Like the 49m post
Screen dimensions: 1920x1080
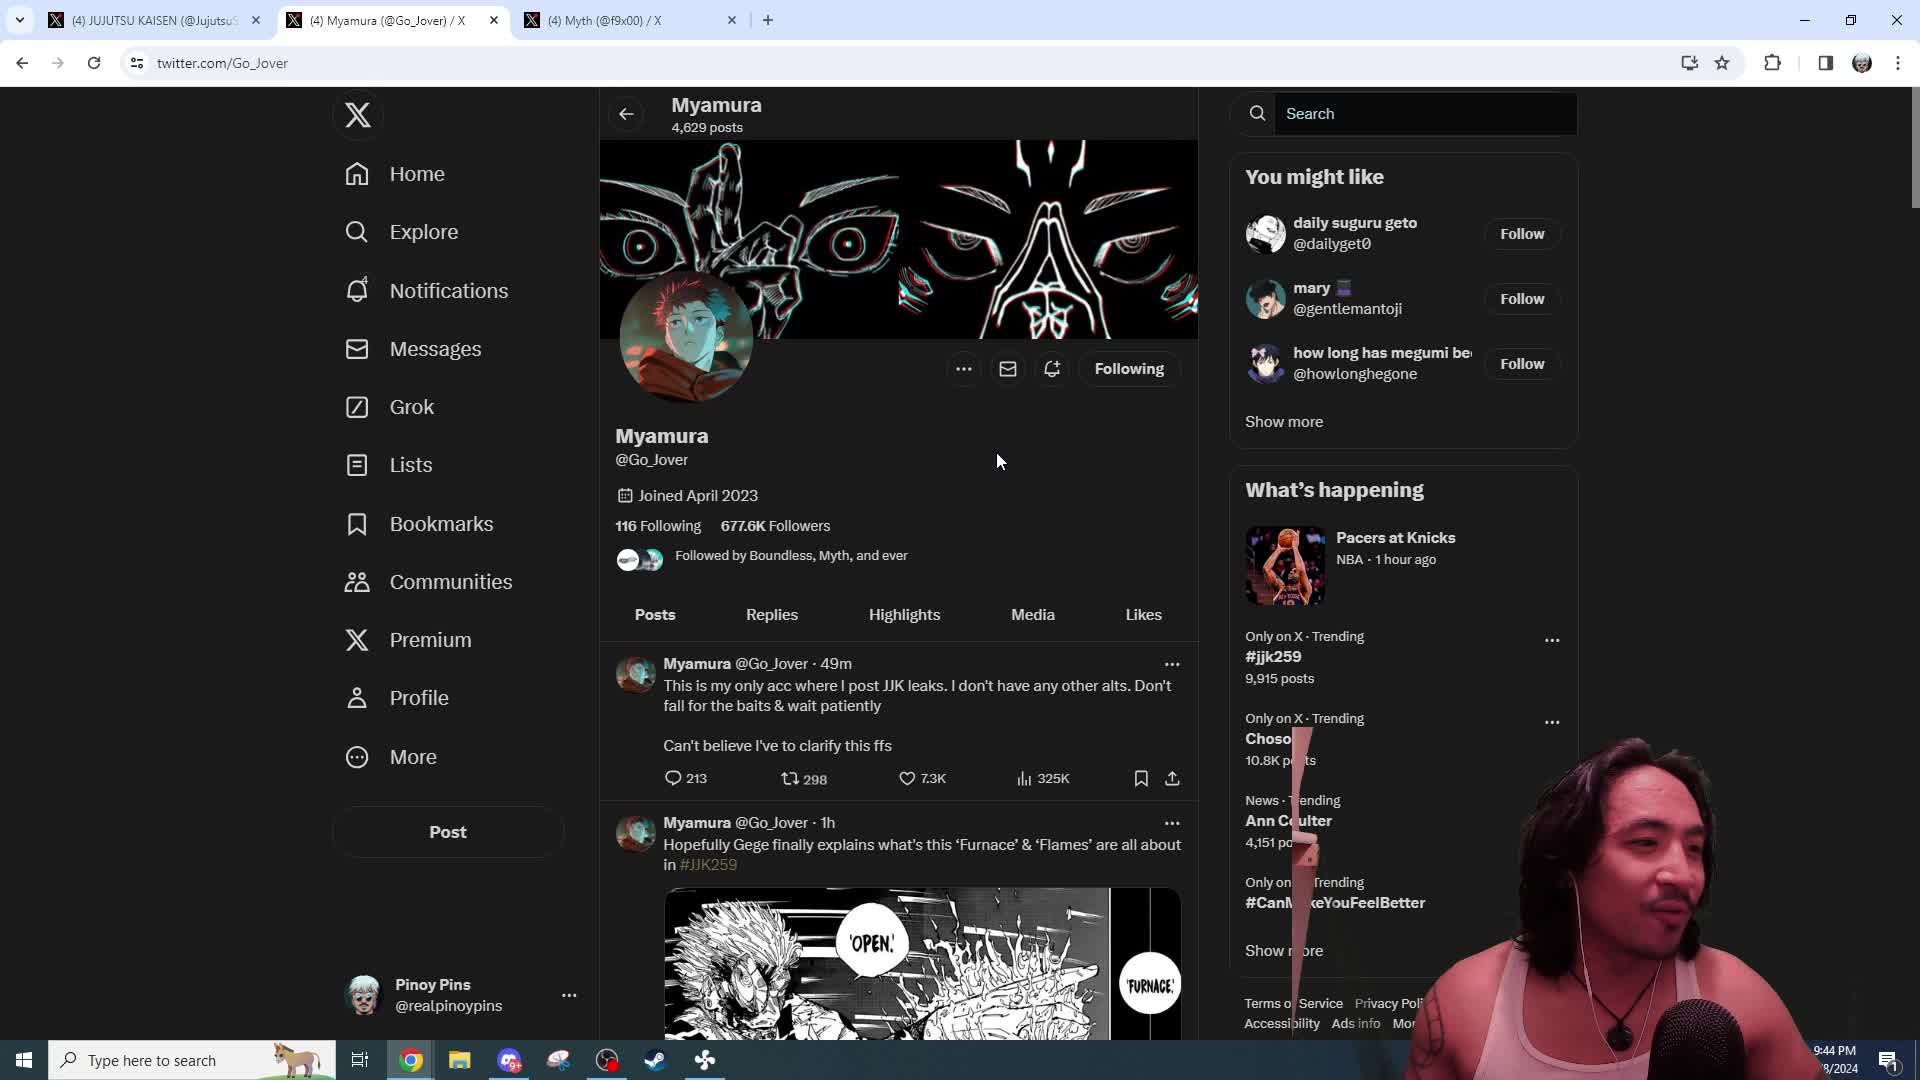(922, 779)
